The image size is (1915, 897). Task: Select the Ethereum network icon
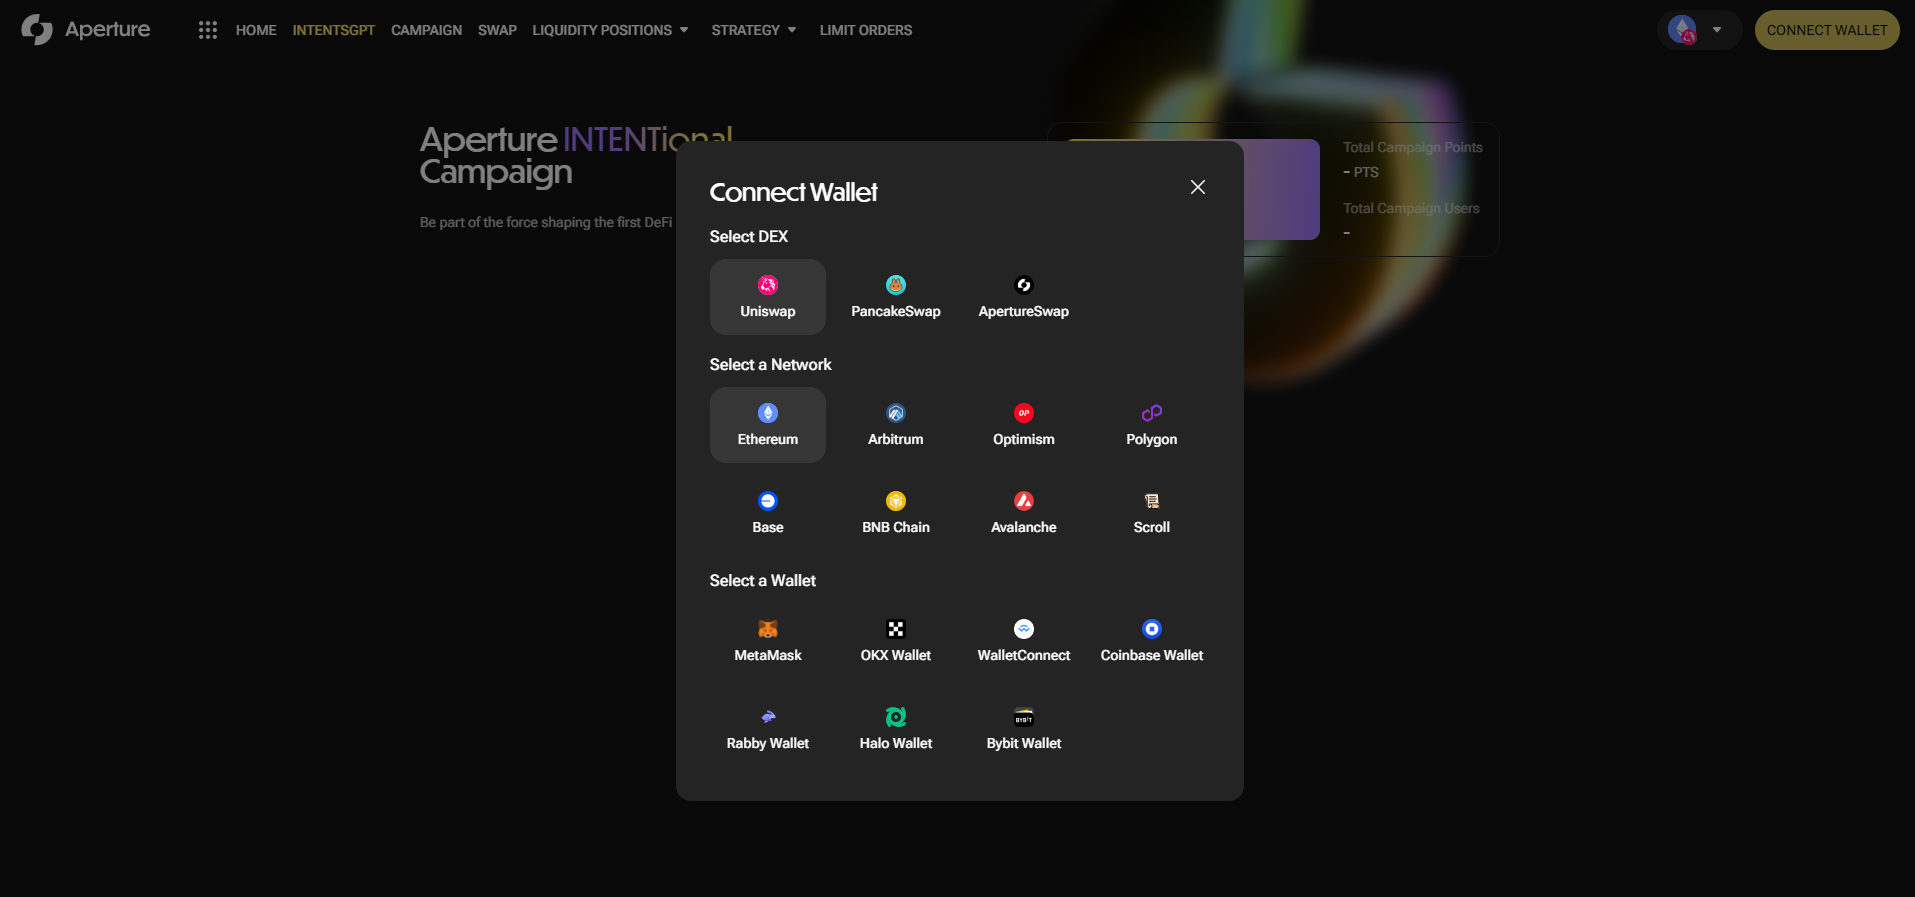tap(768, 413)
